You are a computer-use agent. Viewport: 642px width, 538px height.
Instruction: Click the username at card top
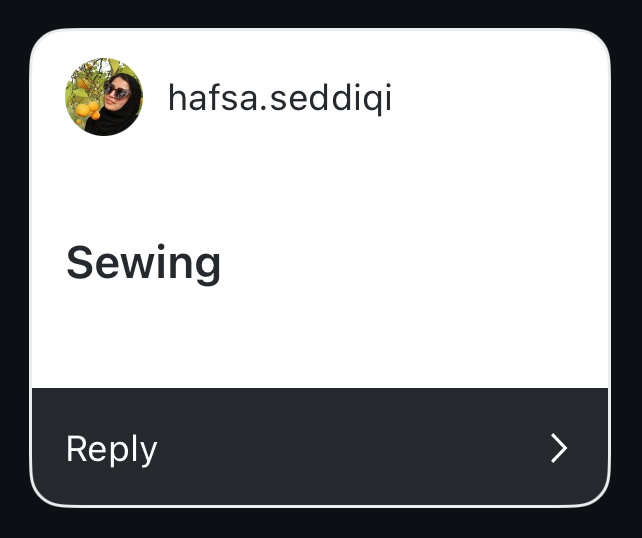point(280,98)
